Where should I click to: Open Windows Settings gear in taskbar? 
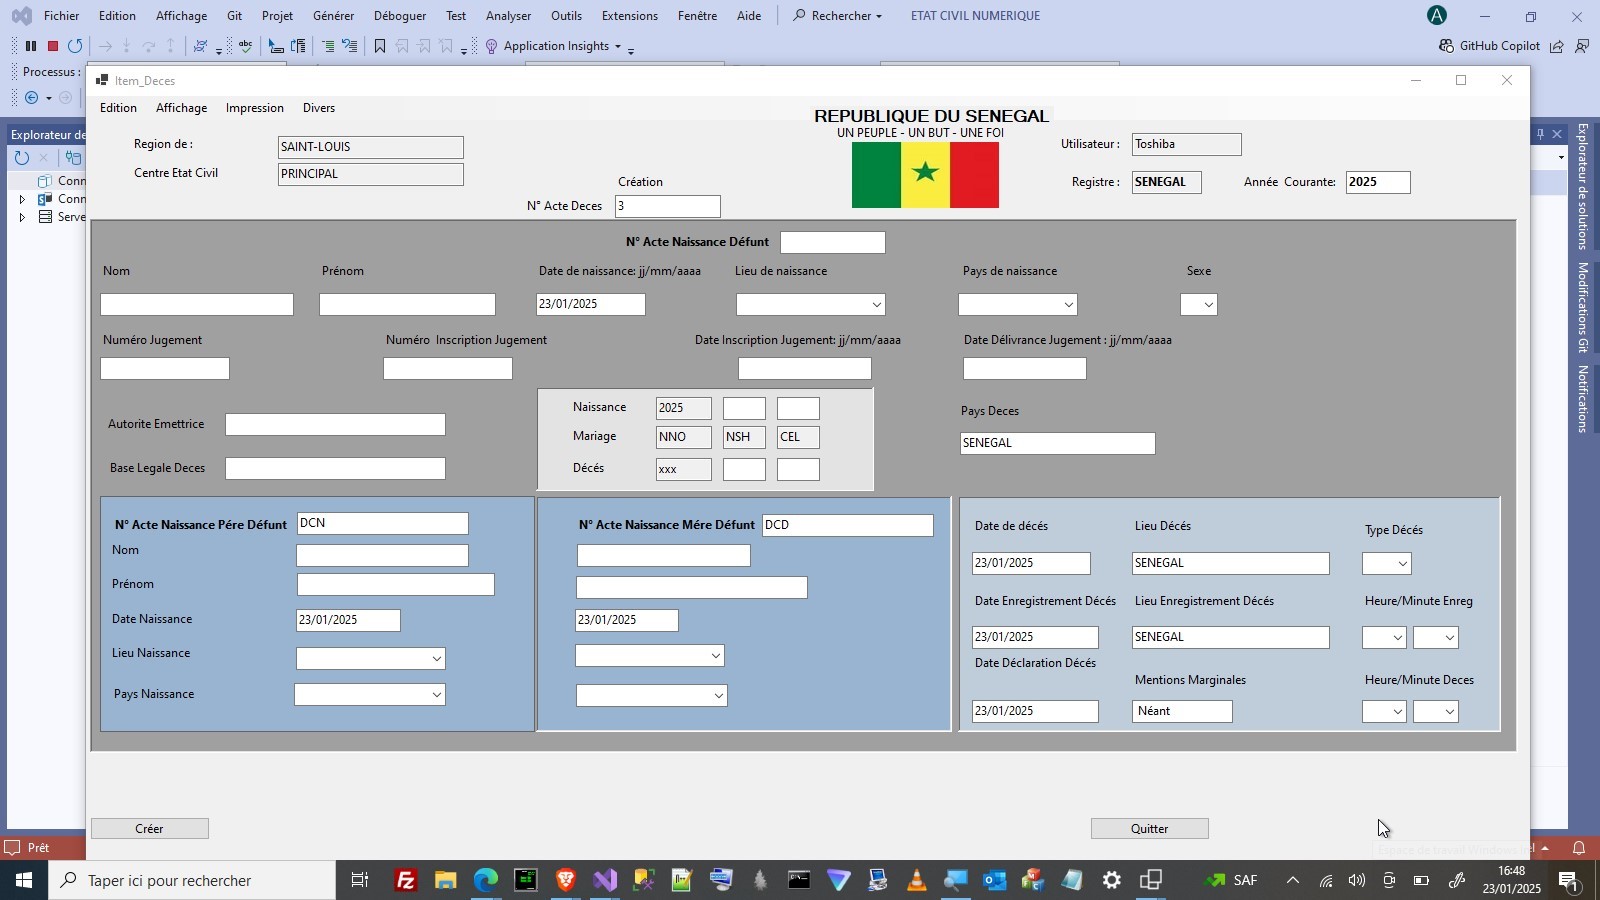(1111, 881)
